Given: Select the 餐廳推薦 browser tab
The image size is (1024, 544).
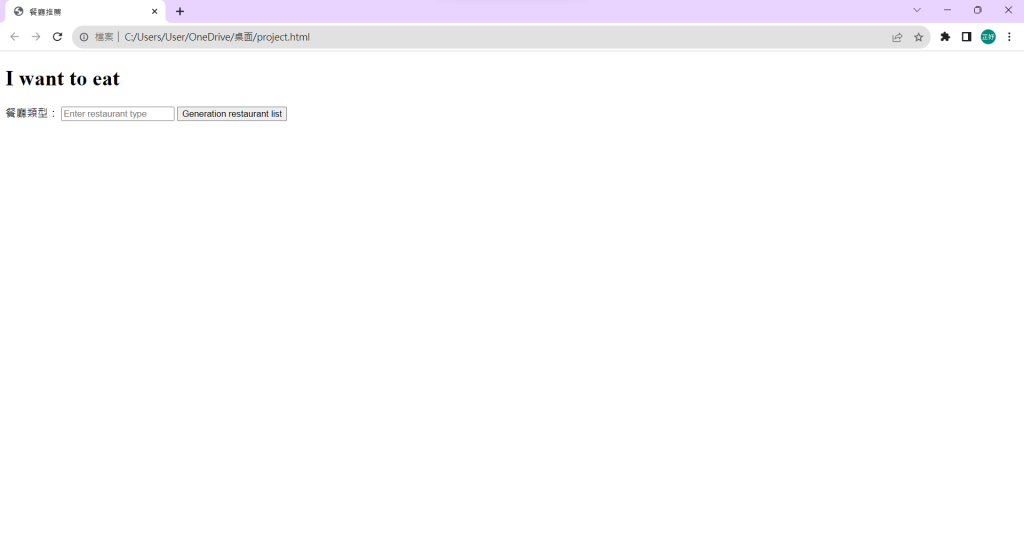Looking at the screenshot, I should 85,12.
